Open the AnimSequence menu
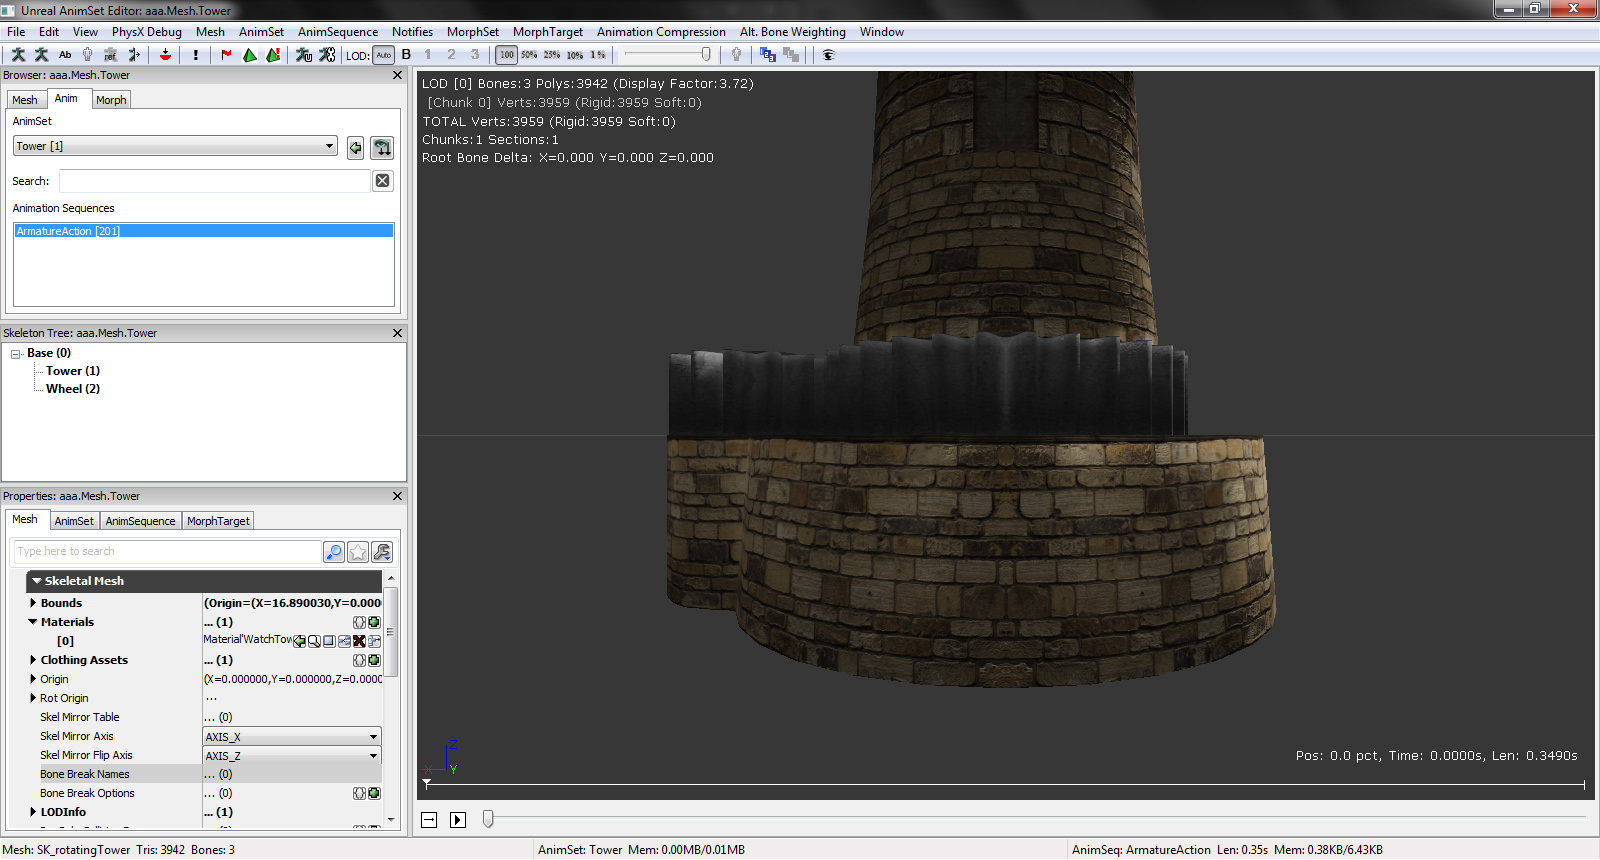 click(337, 32)
